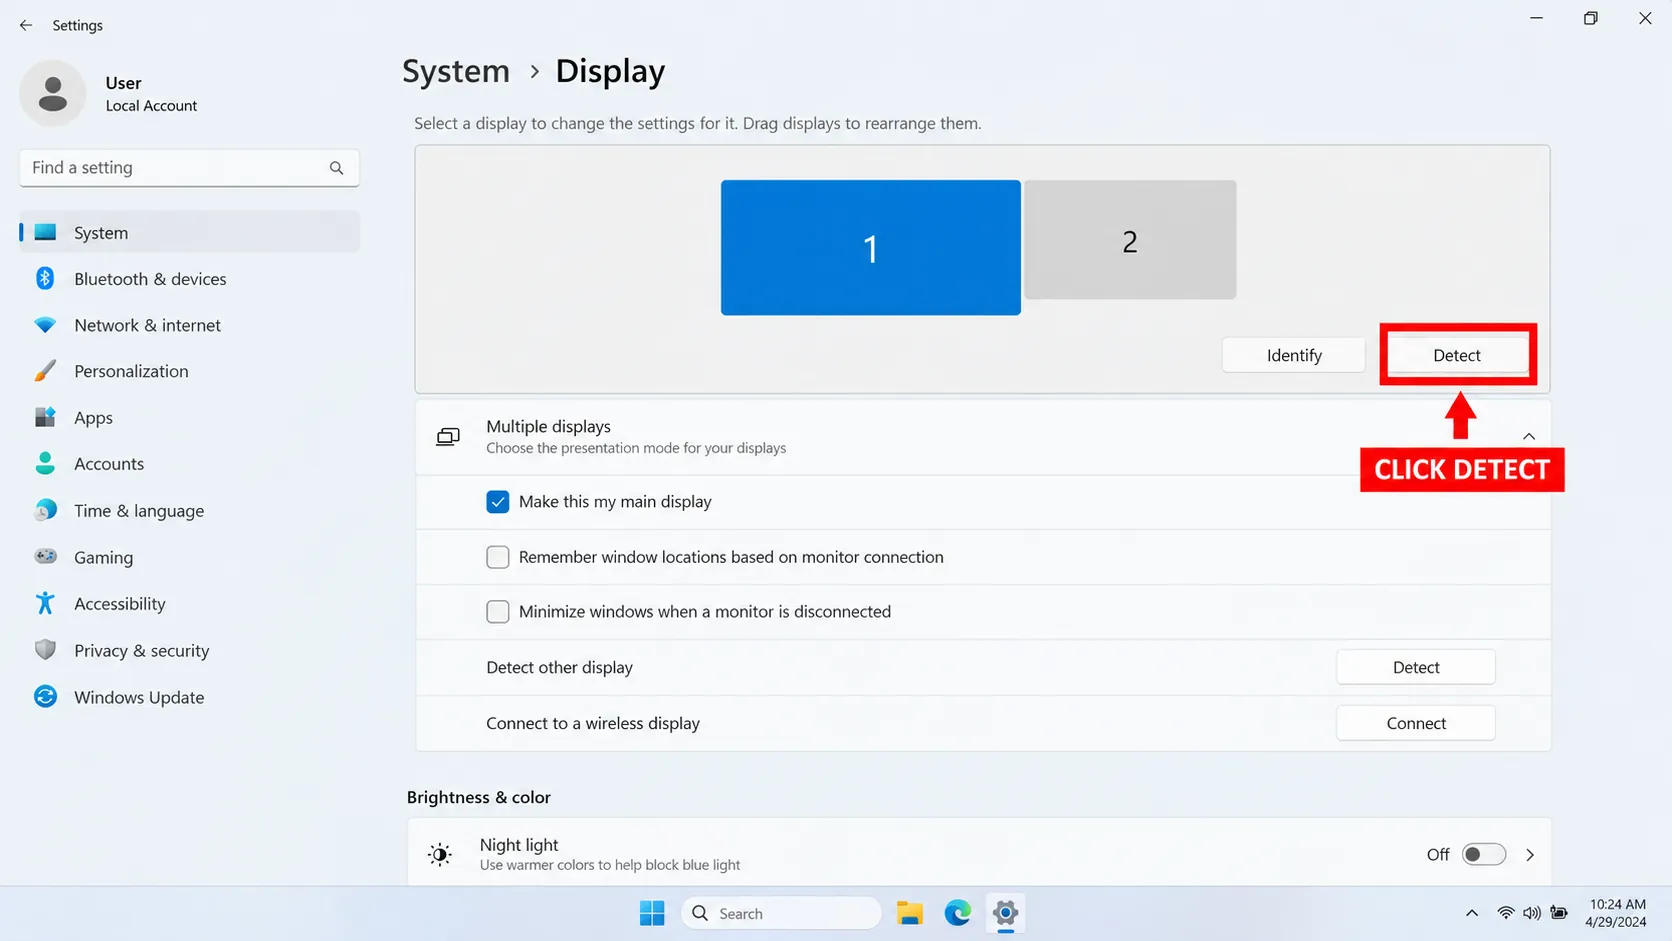Select display 2 thumbnail
Image resolution: width=1672 pixels, height=941 pixels.
coord(1130,240)
